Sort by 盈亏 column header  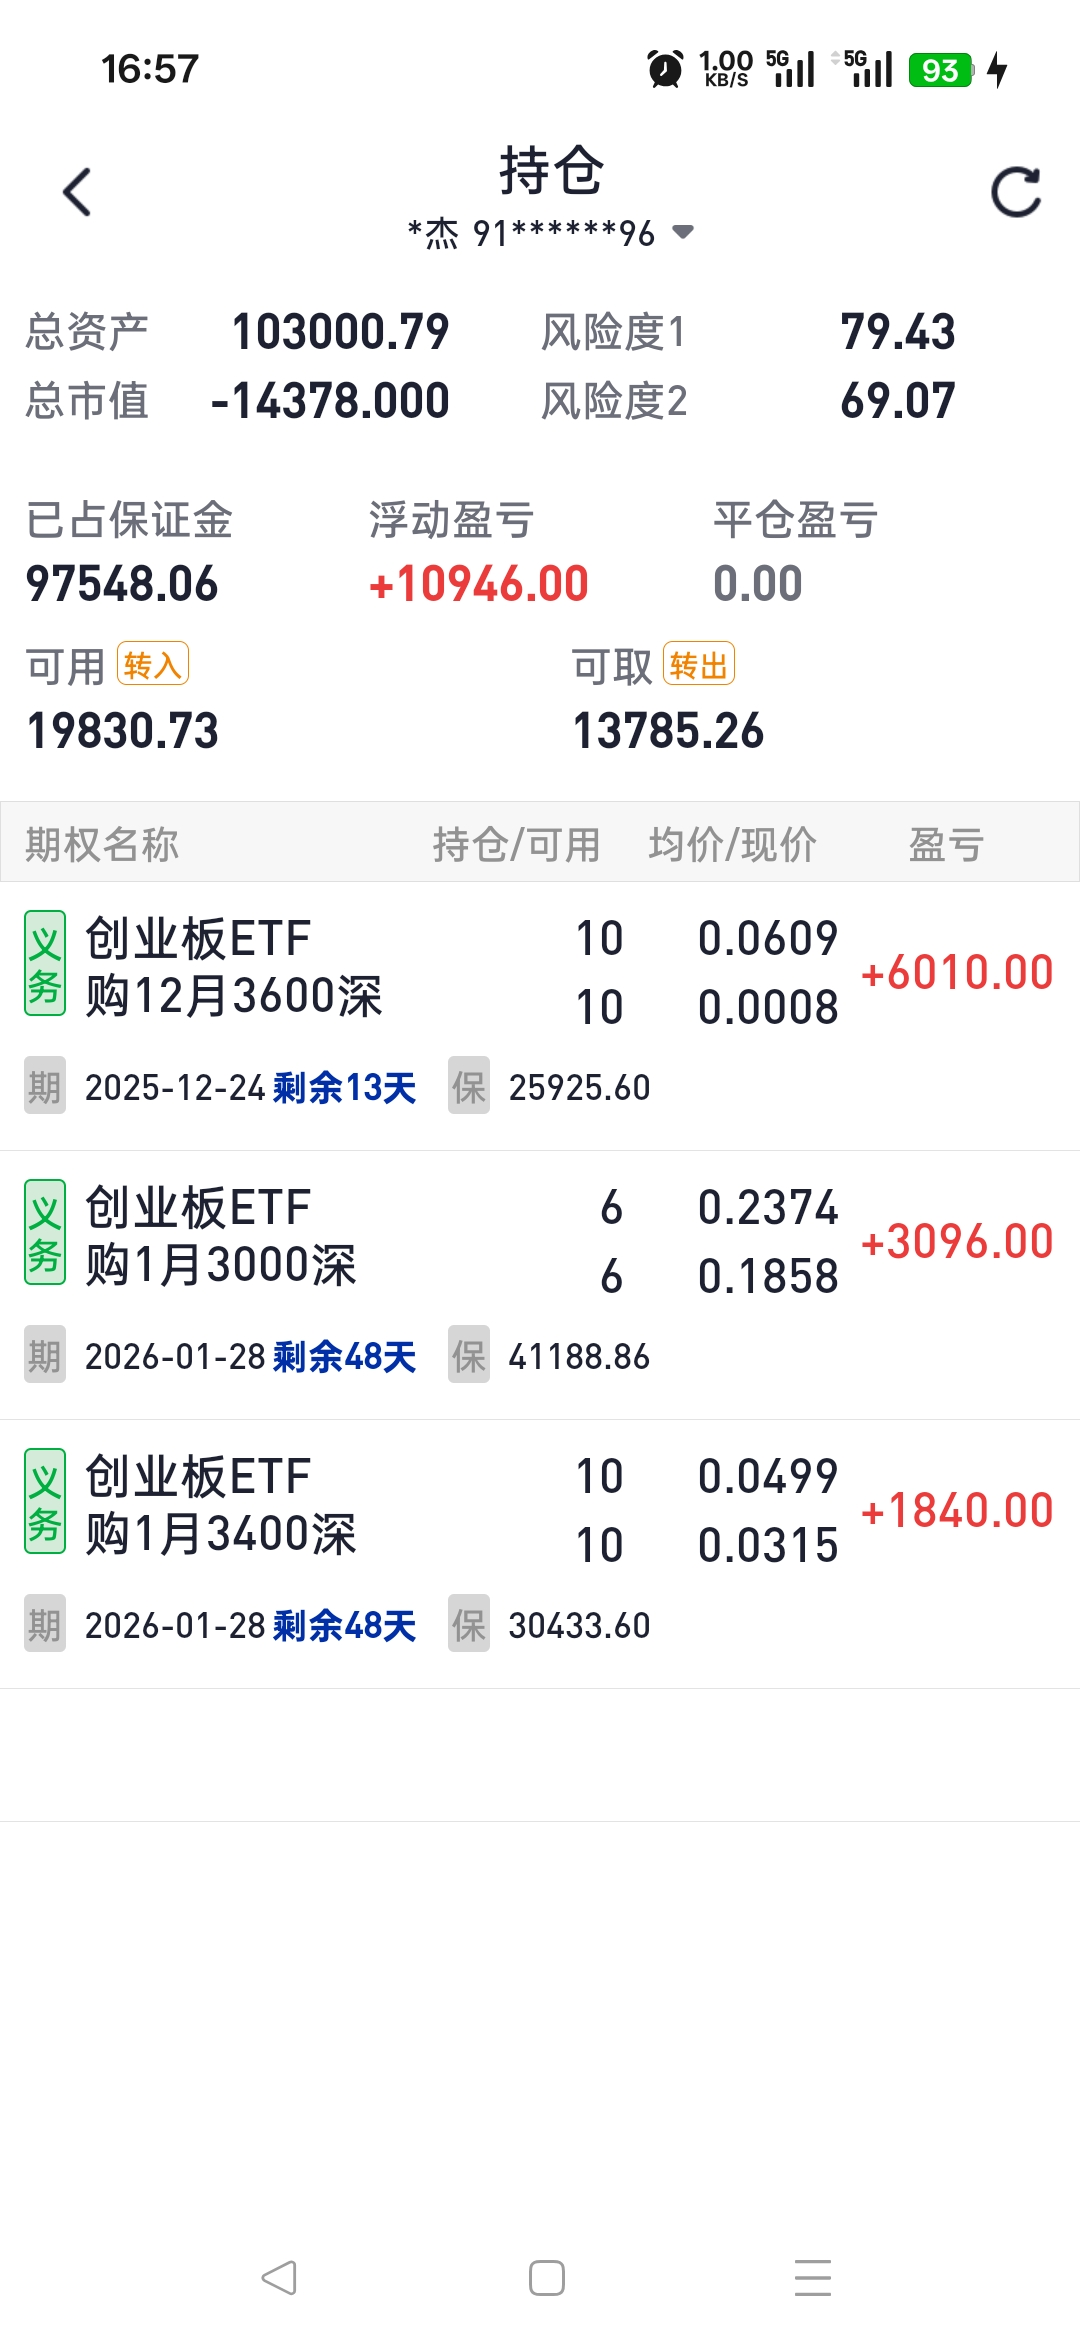click(x=945, y=844)
